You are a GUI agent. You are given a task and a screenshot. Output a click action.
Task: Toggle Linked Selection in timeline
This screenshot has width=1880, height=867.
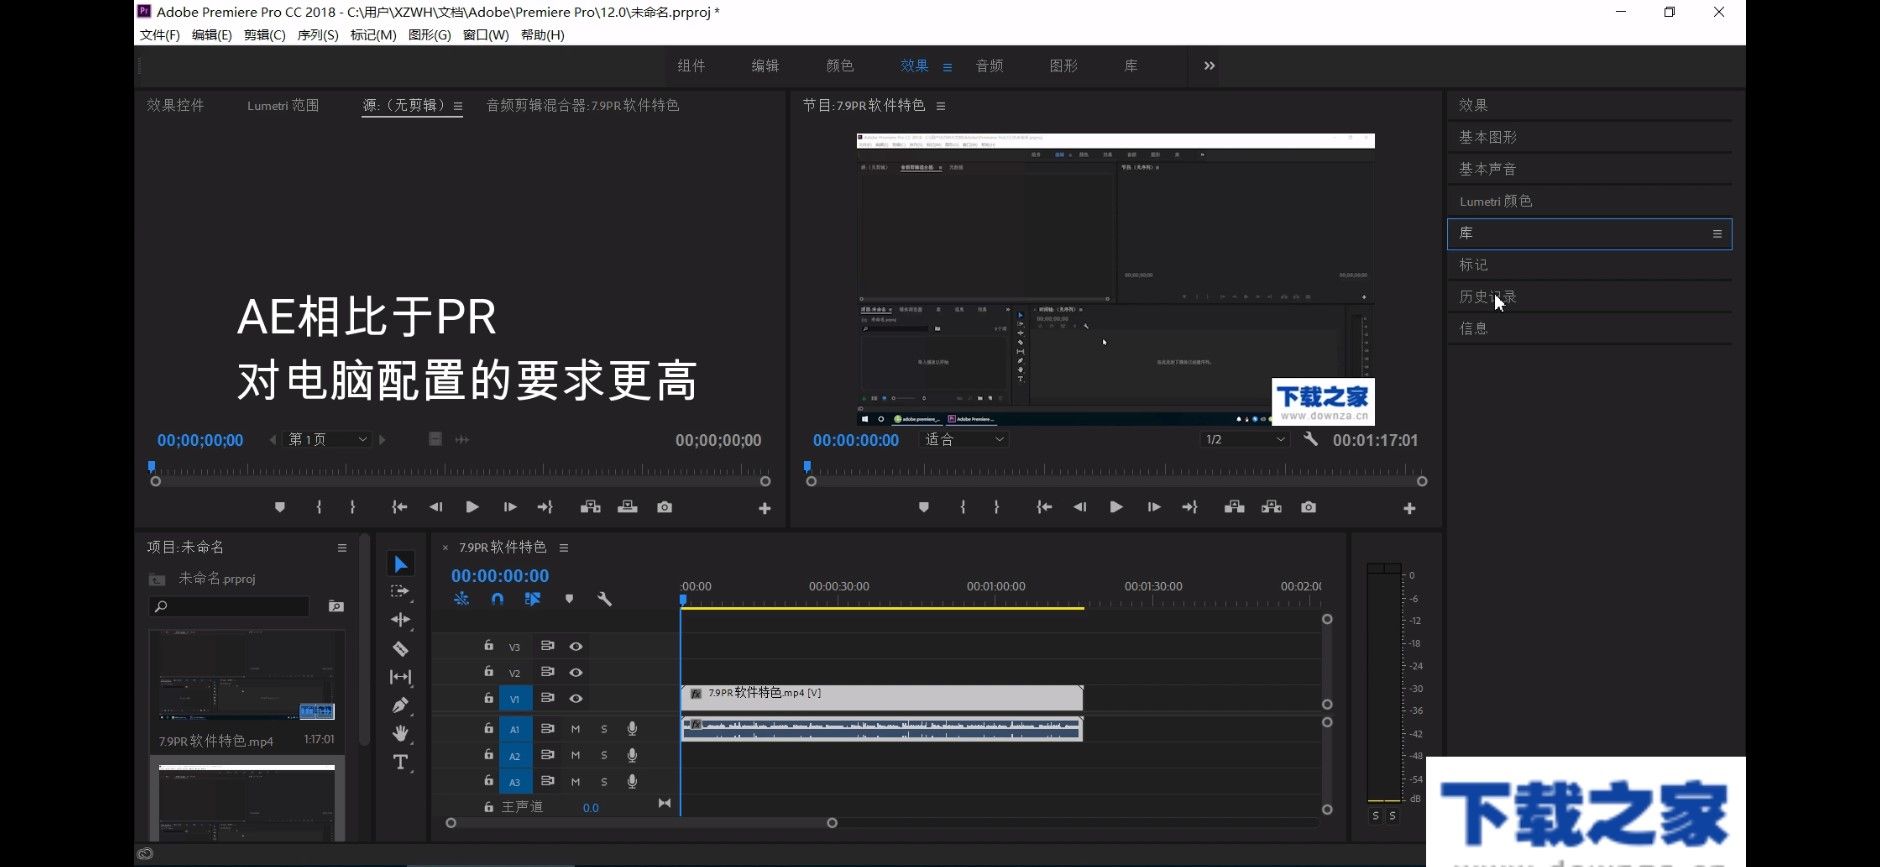pyautogui.click(x=533, y=599)
